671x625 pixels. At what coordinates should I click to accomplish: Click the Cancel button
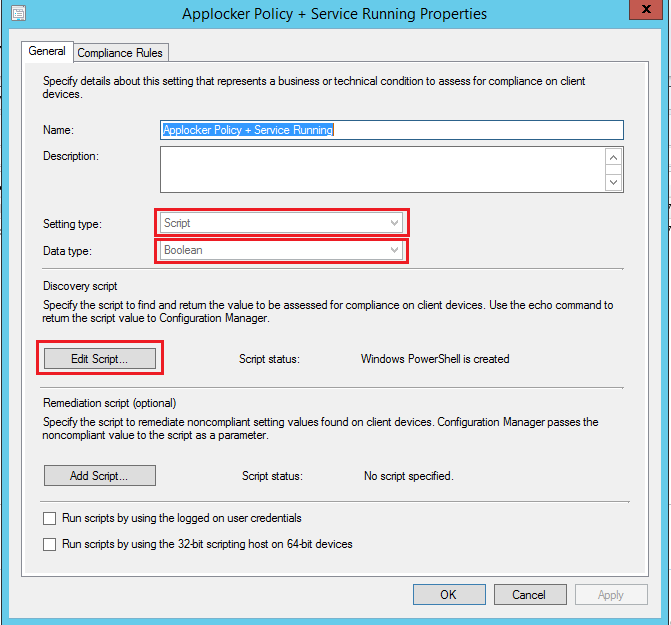pyautogui.click(x=529, y=595)
